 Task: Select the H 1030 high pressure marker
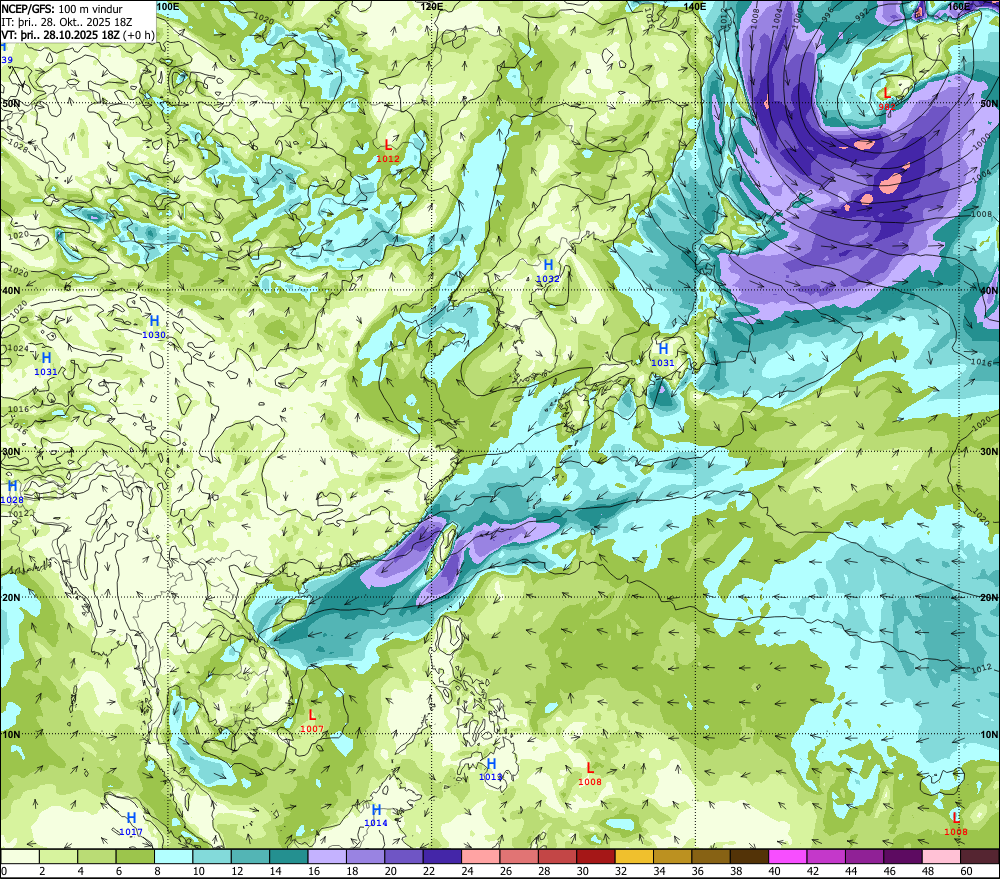(154, 327)
